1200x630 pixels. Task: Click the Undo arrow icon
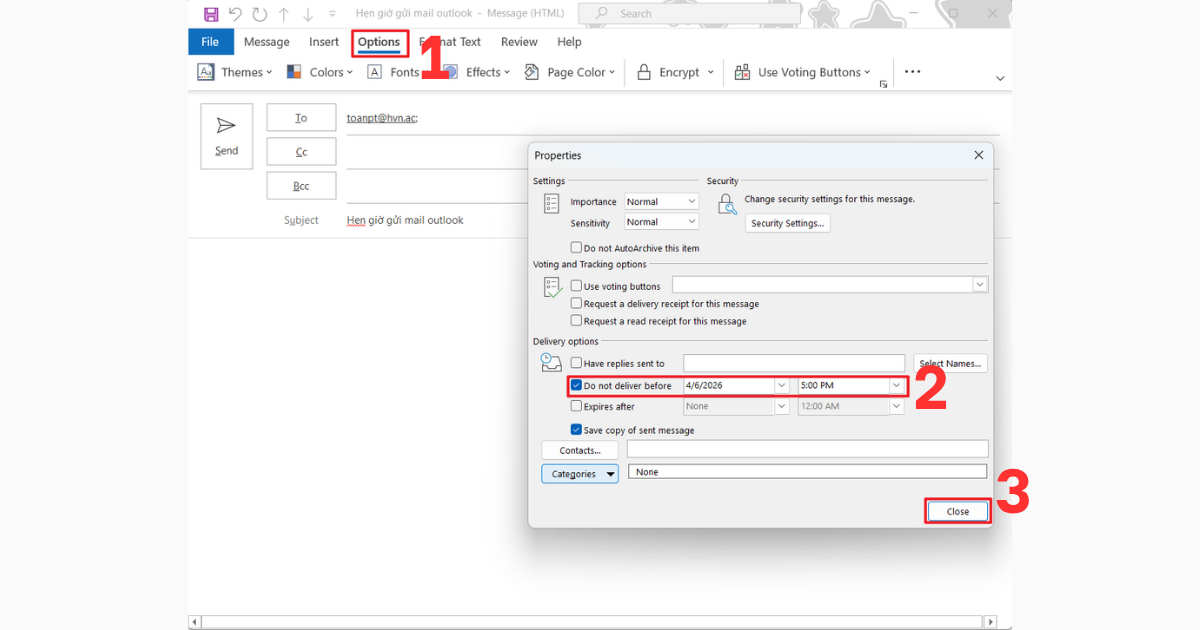(236, 14)
